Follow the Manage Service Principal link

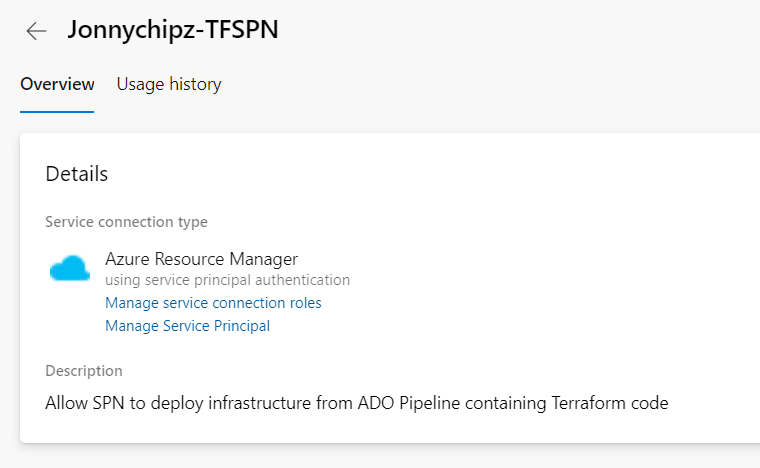187,326
